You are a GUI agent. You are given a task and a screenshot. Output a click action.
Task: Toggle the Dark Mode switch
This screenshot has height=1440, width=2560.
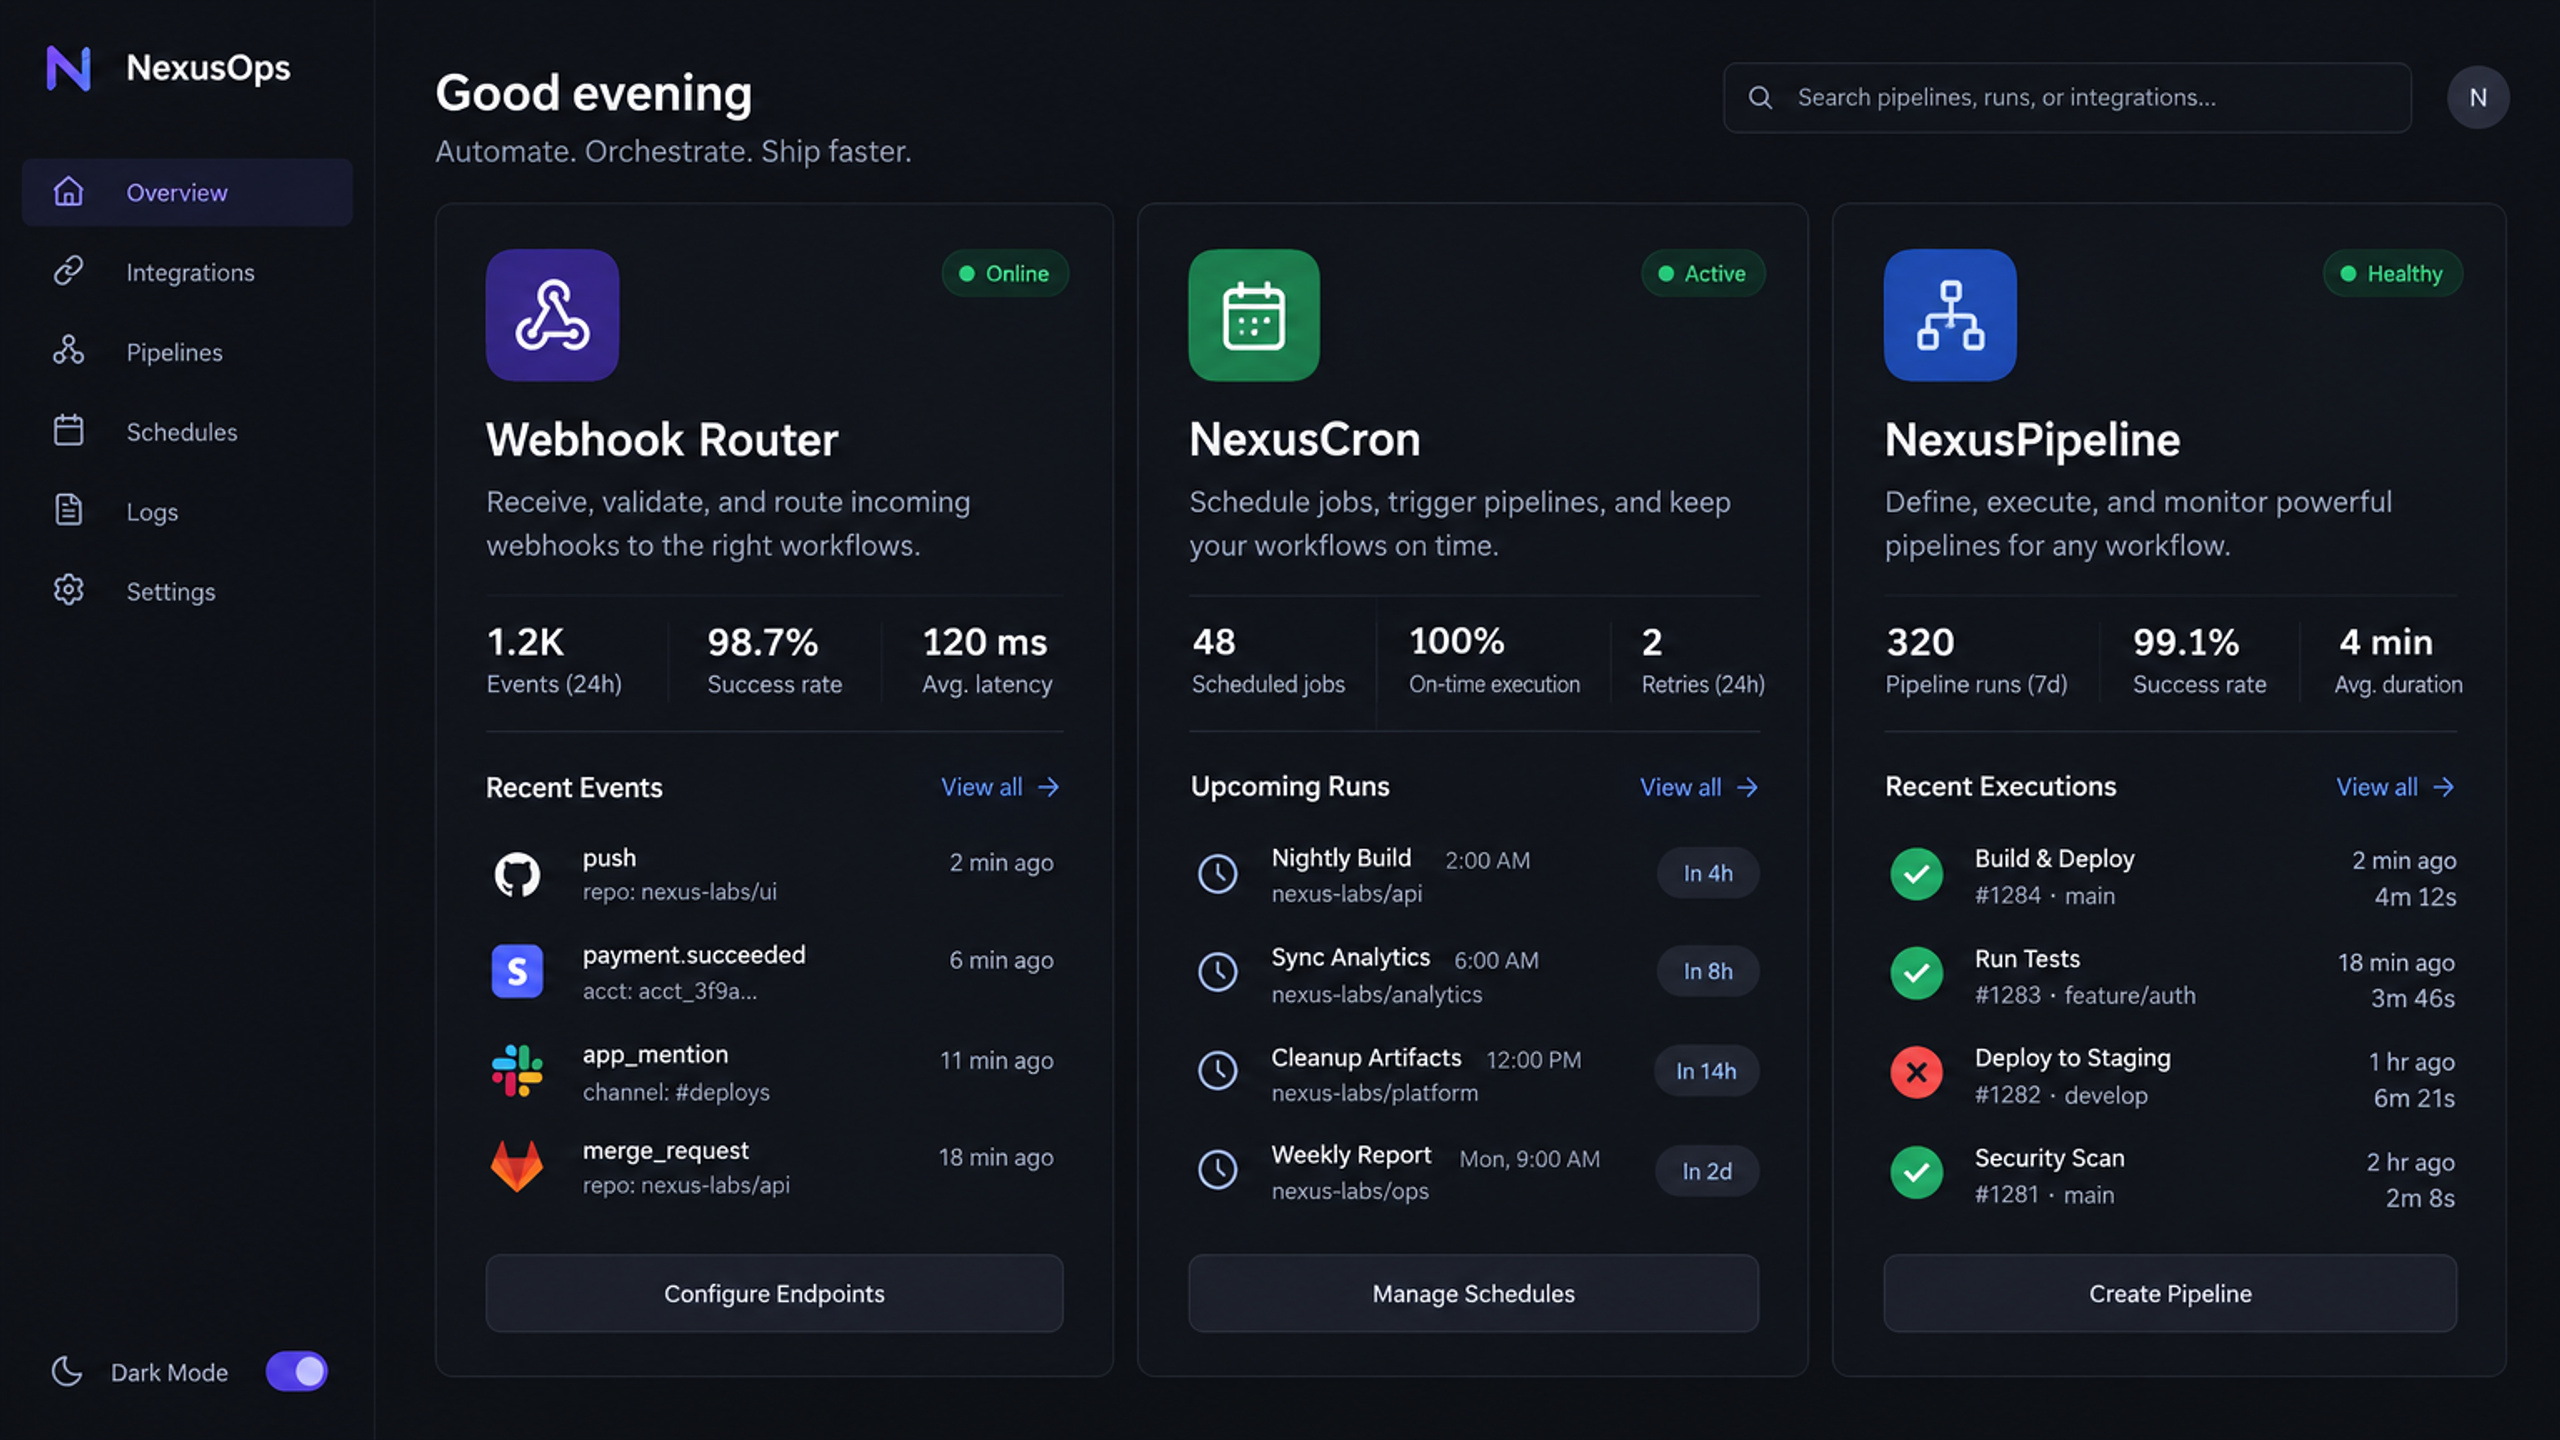pyautogui.click(x=296, y=1371)
